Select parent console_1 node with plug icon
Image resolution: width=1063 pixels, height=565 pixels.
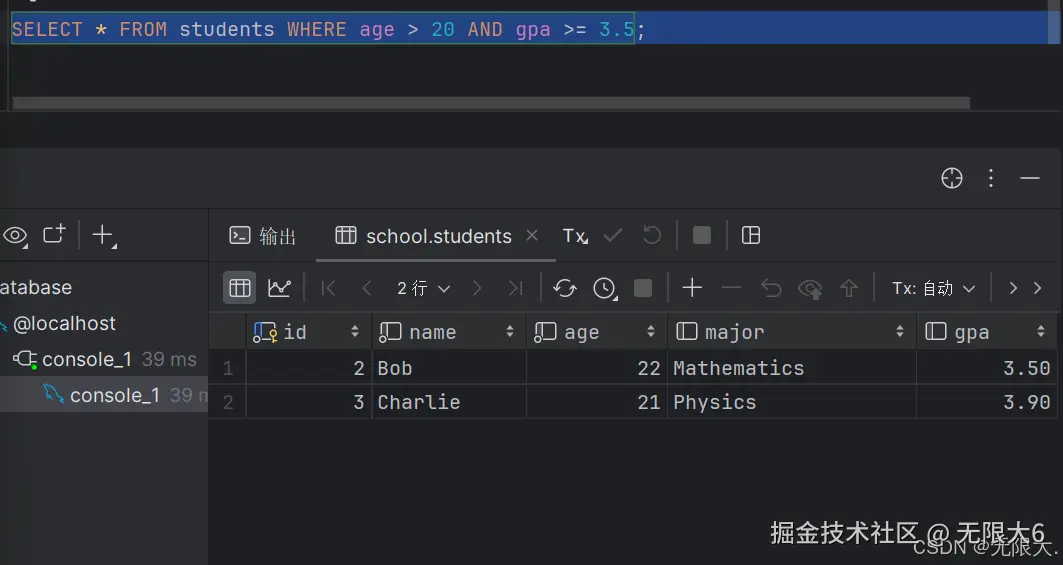pos(104,359)
